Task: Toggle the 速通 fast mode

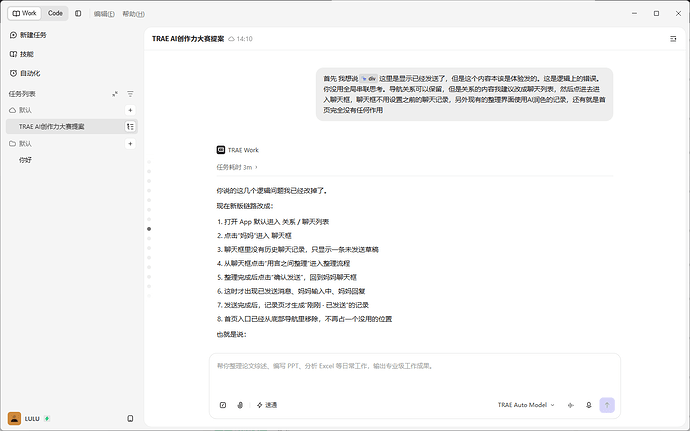Action: [267, 405]
